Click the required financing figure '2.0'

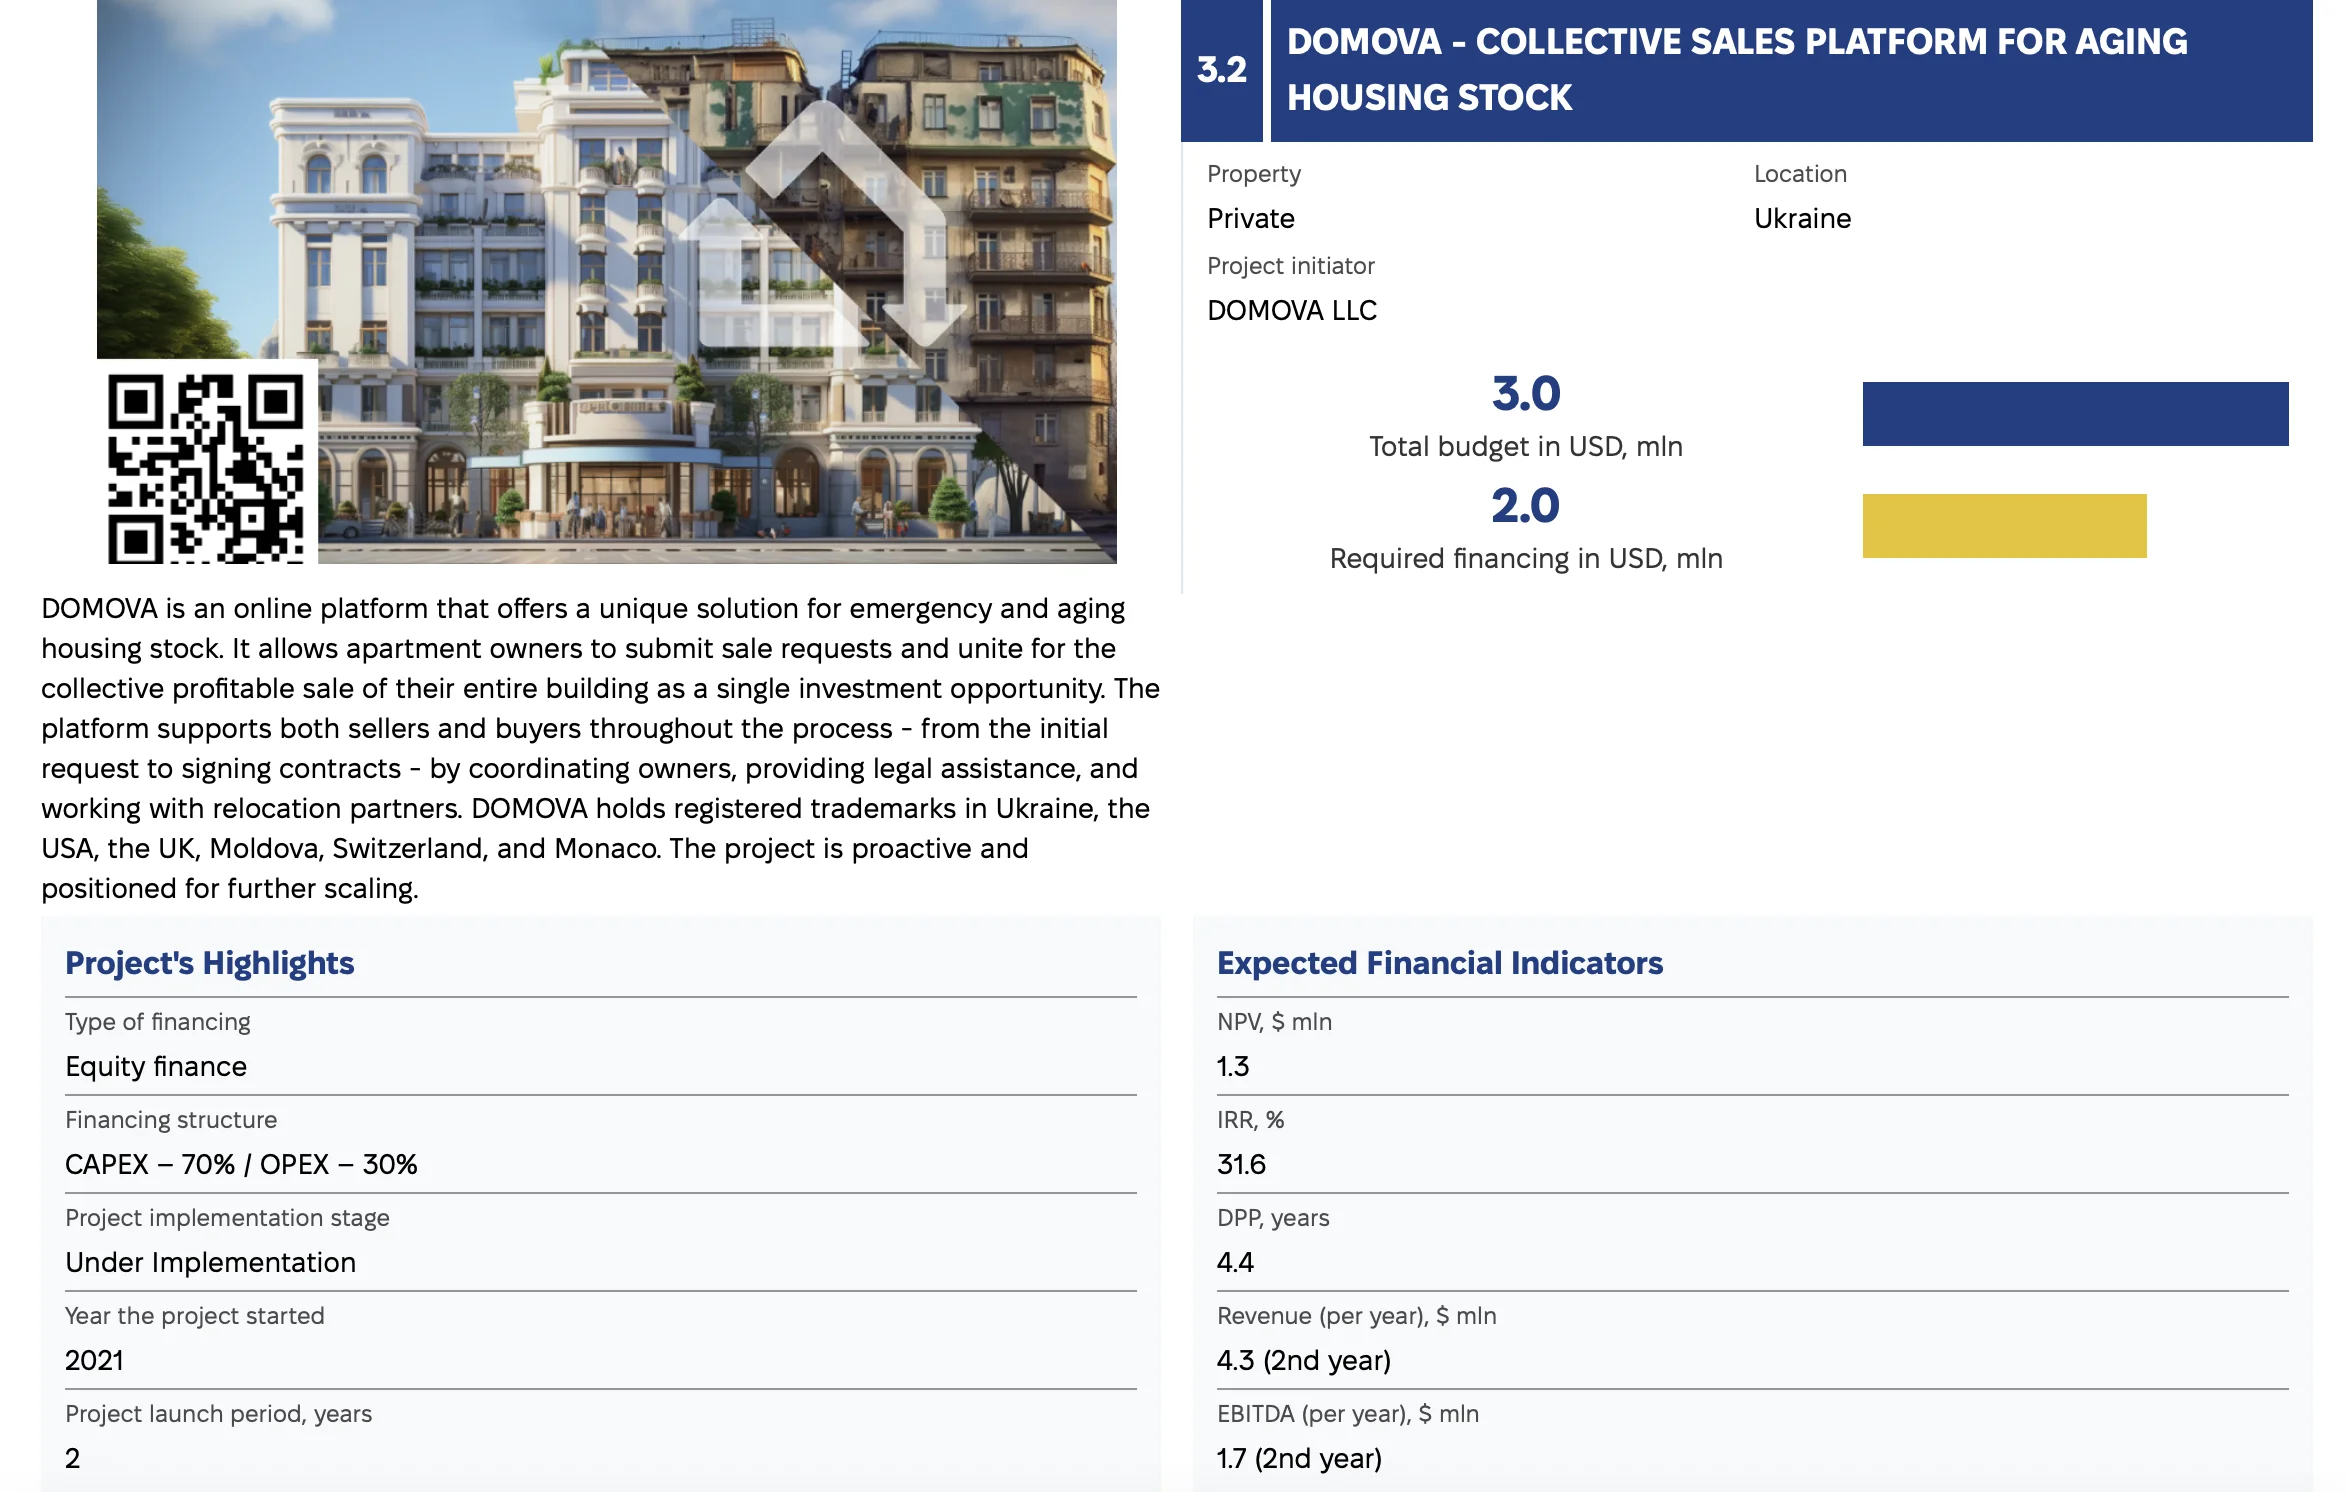1526,506
